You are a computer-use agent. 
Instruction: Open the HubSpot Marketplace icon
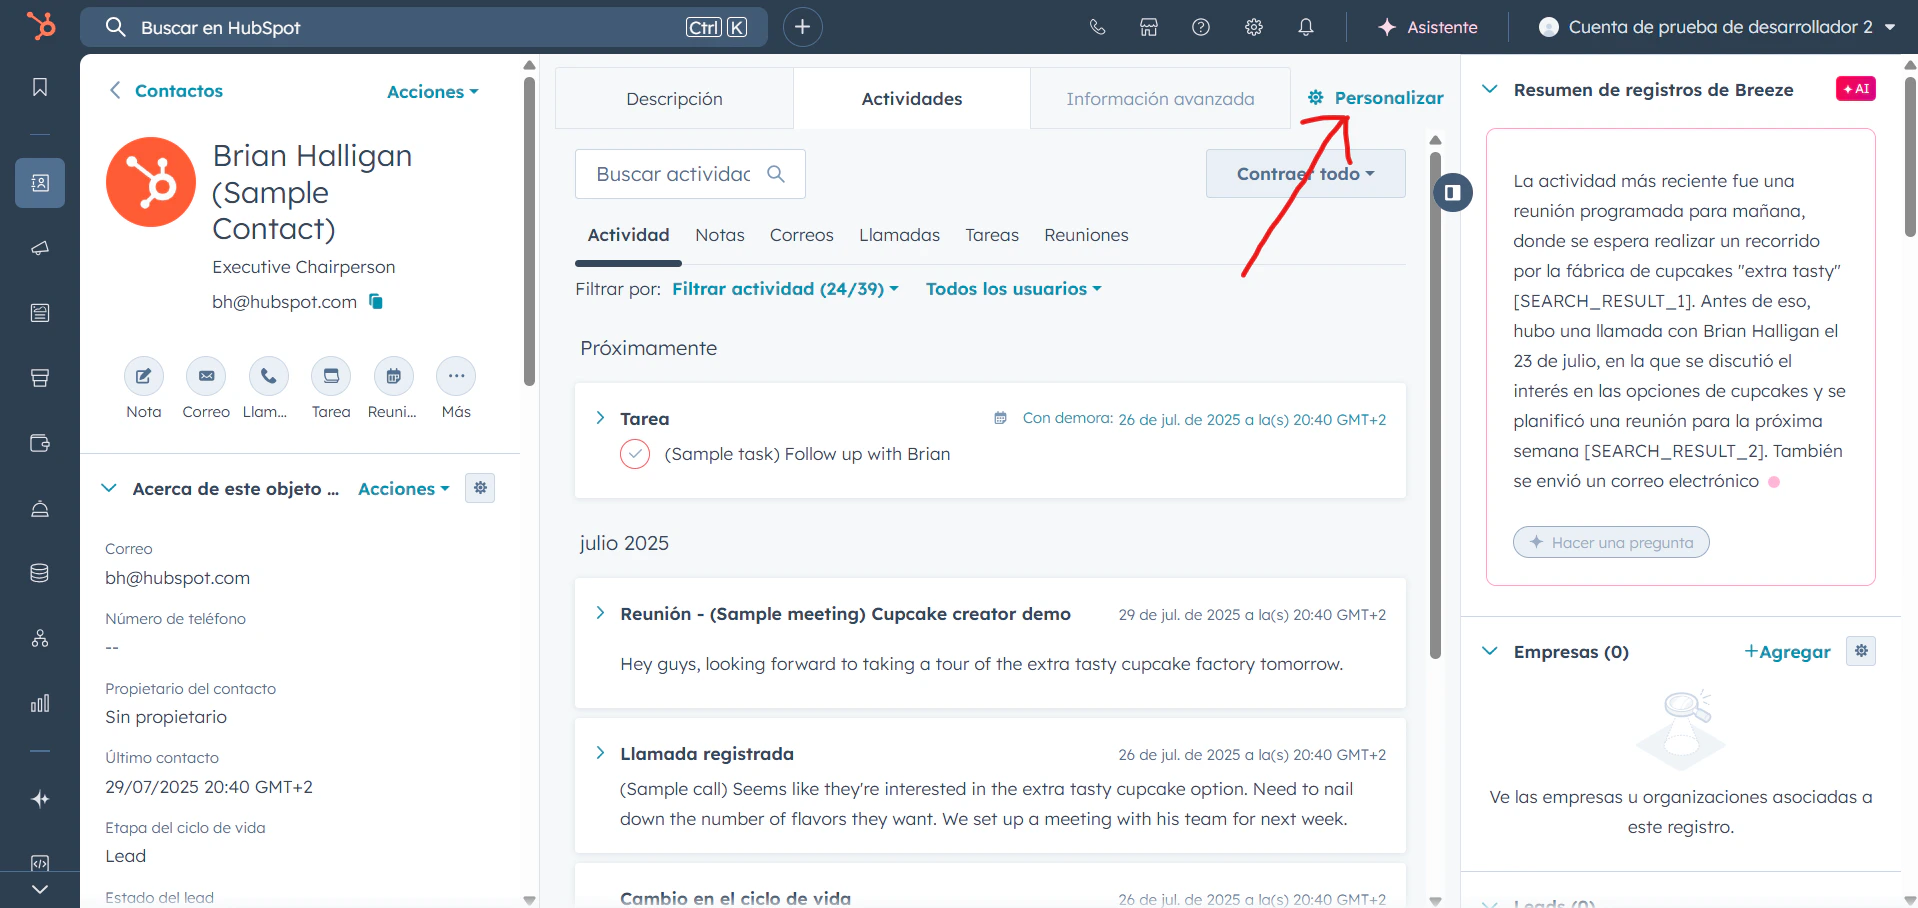click(1148, 27)
